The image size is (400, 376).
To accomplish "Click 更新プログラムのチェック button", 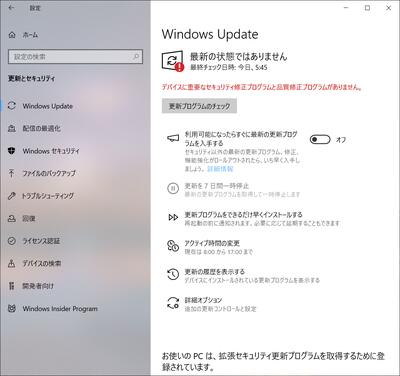I will tap(199, 106).
